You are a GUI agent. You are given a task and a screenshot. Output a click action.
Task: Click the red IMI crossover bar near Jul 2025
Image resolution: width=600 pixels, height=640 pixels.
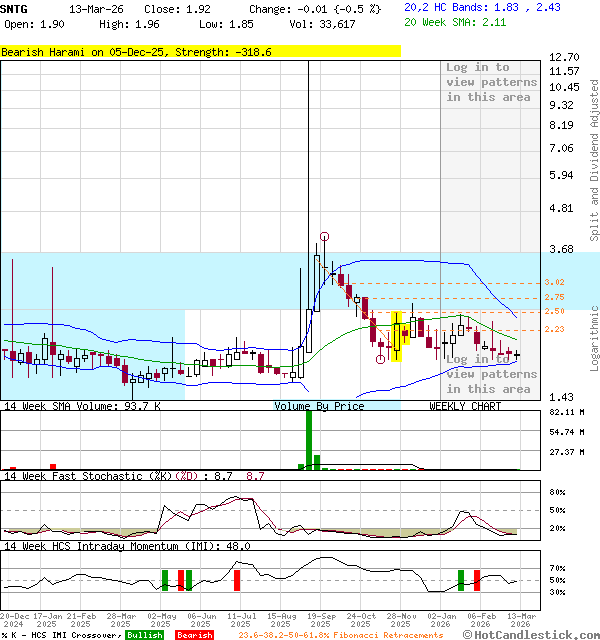coord(237,579)
